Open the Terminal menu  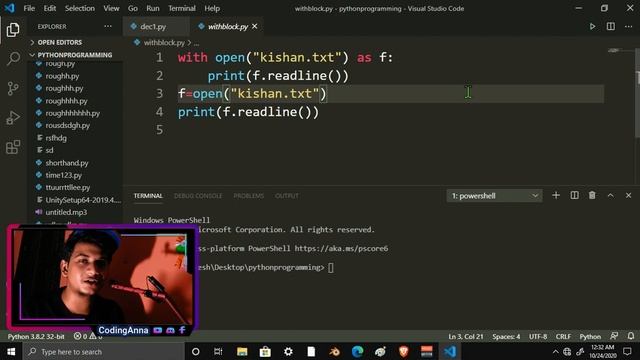(182, 8)
